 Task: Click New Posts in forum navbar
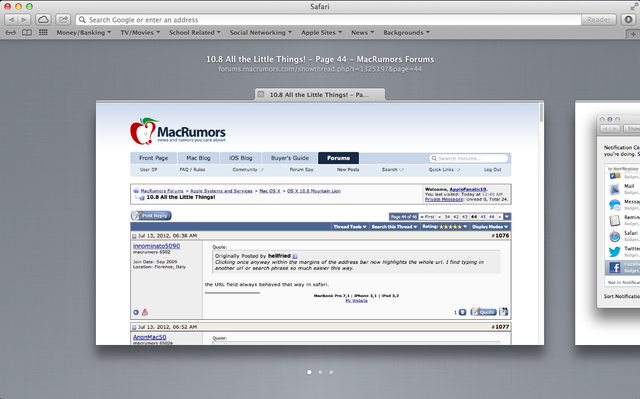[348, 169]
